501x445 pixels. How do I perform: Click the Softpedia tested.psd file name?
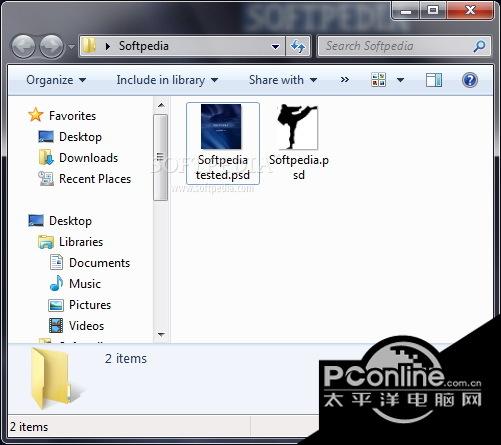223,167
